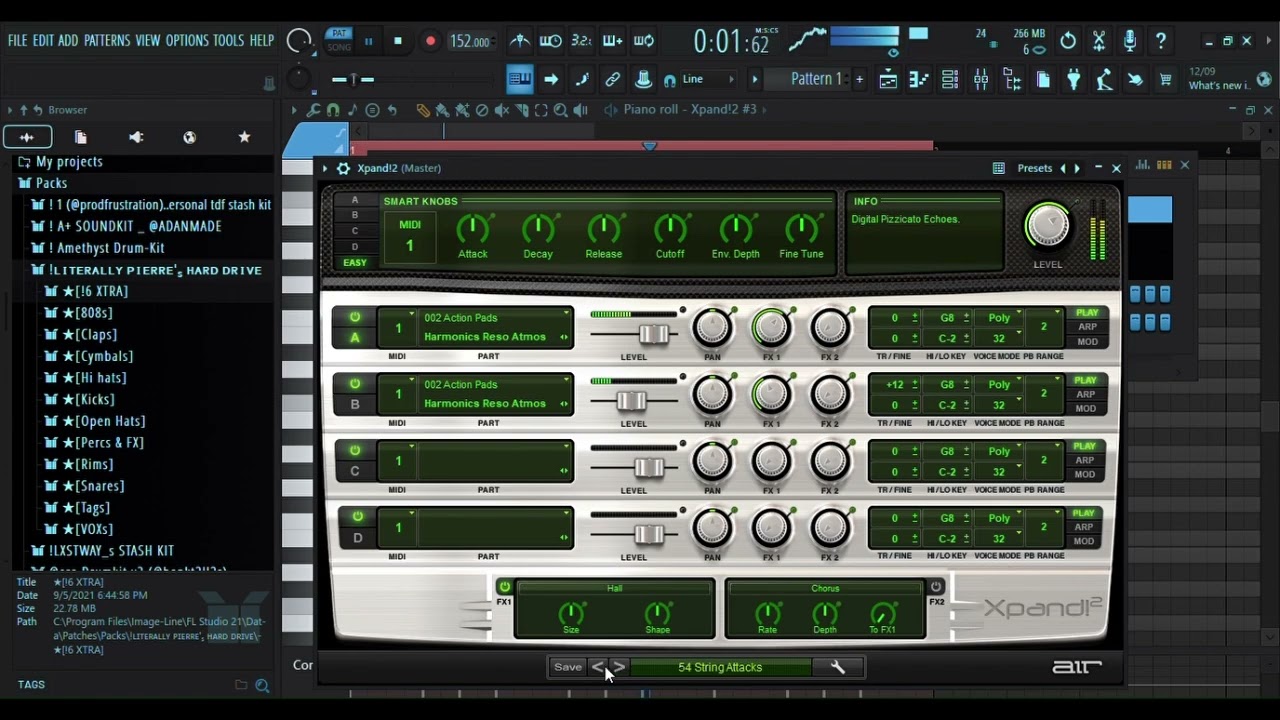The width and height of the screenshot is (1280, 720).
Task: Open the Piano roll wrench tools icon
Action: pyautogui.click(x=313, y=110)
